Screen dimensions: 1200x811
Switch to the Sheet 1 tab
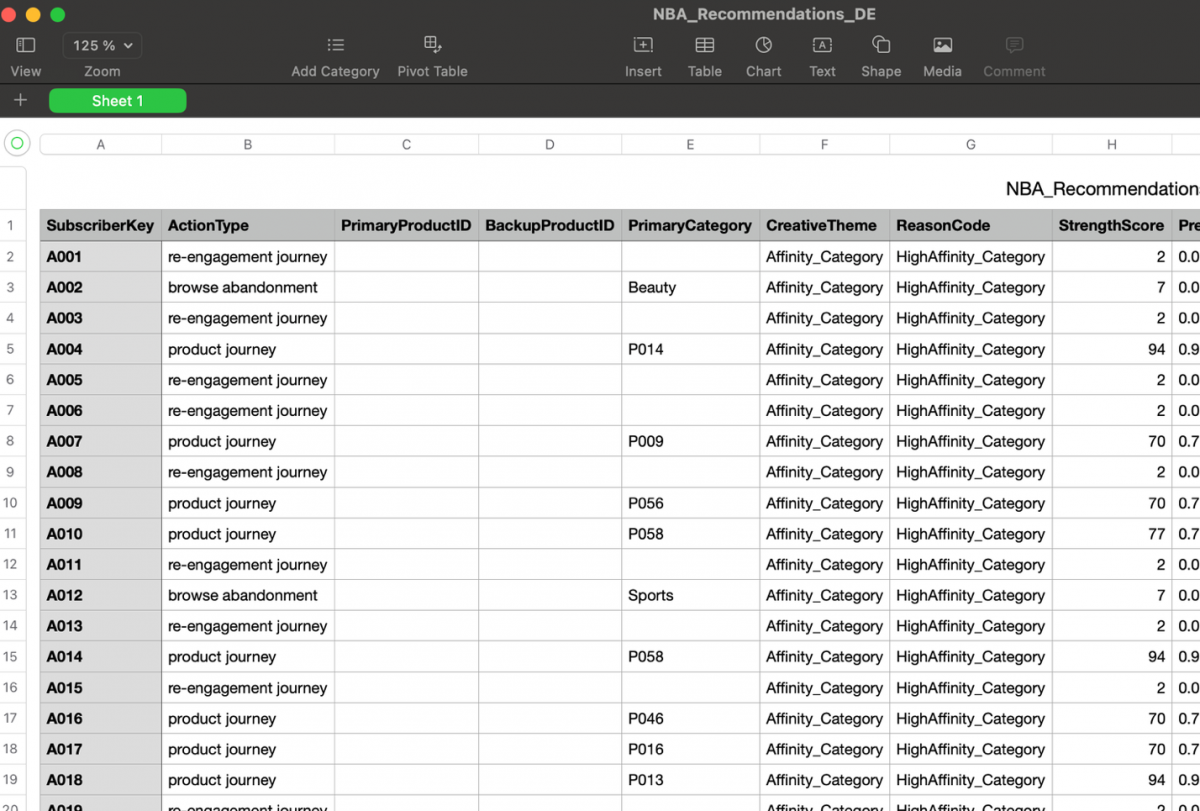[x=117, y=100]
